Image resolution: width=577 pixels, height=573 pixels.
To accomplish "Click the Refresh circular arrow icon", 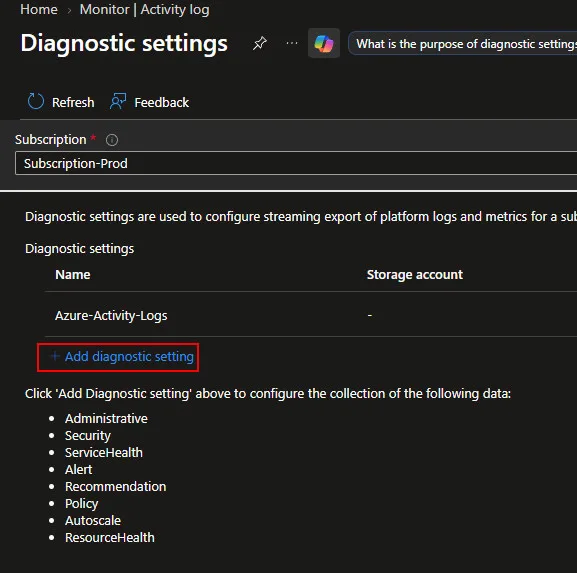I will (36, 101).
